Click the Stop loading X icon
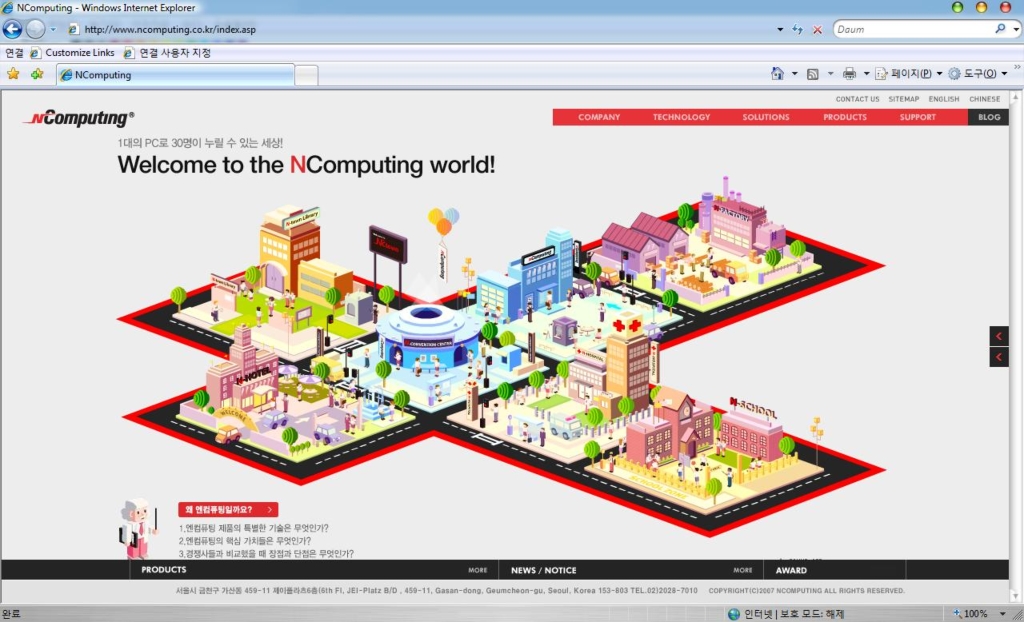 817,29
